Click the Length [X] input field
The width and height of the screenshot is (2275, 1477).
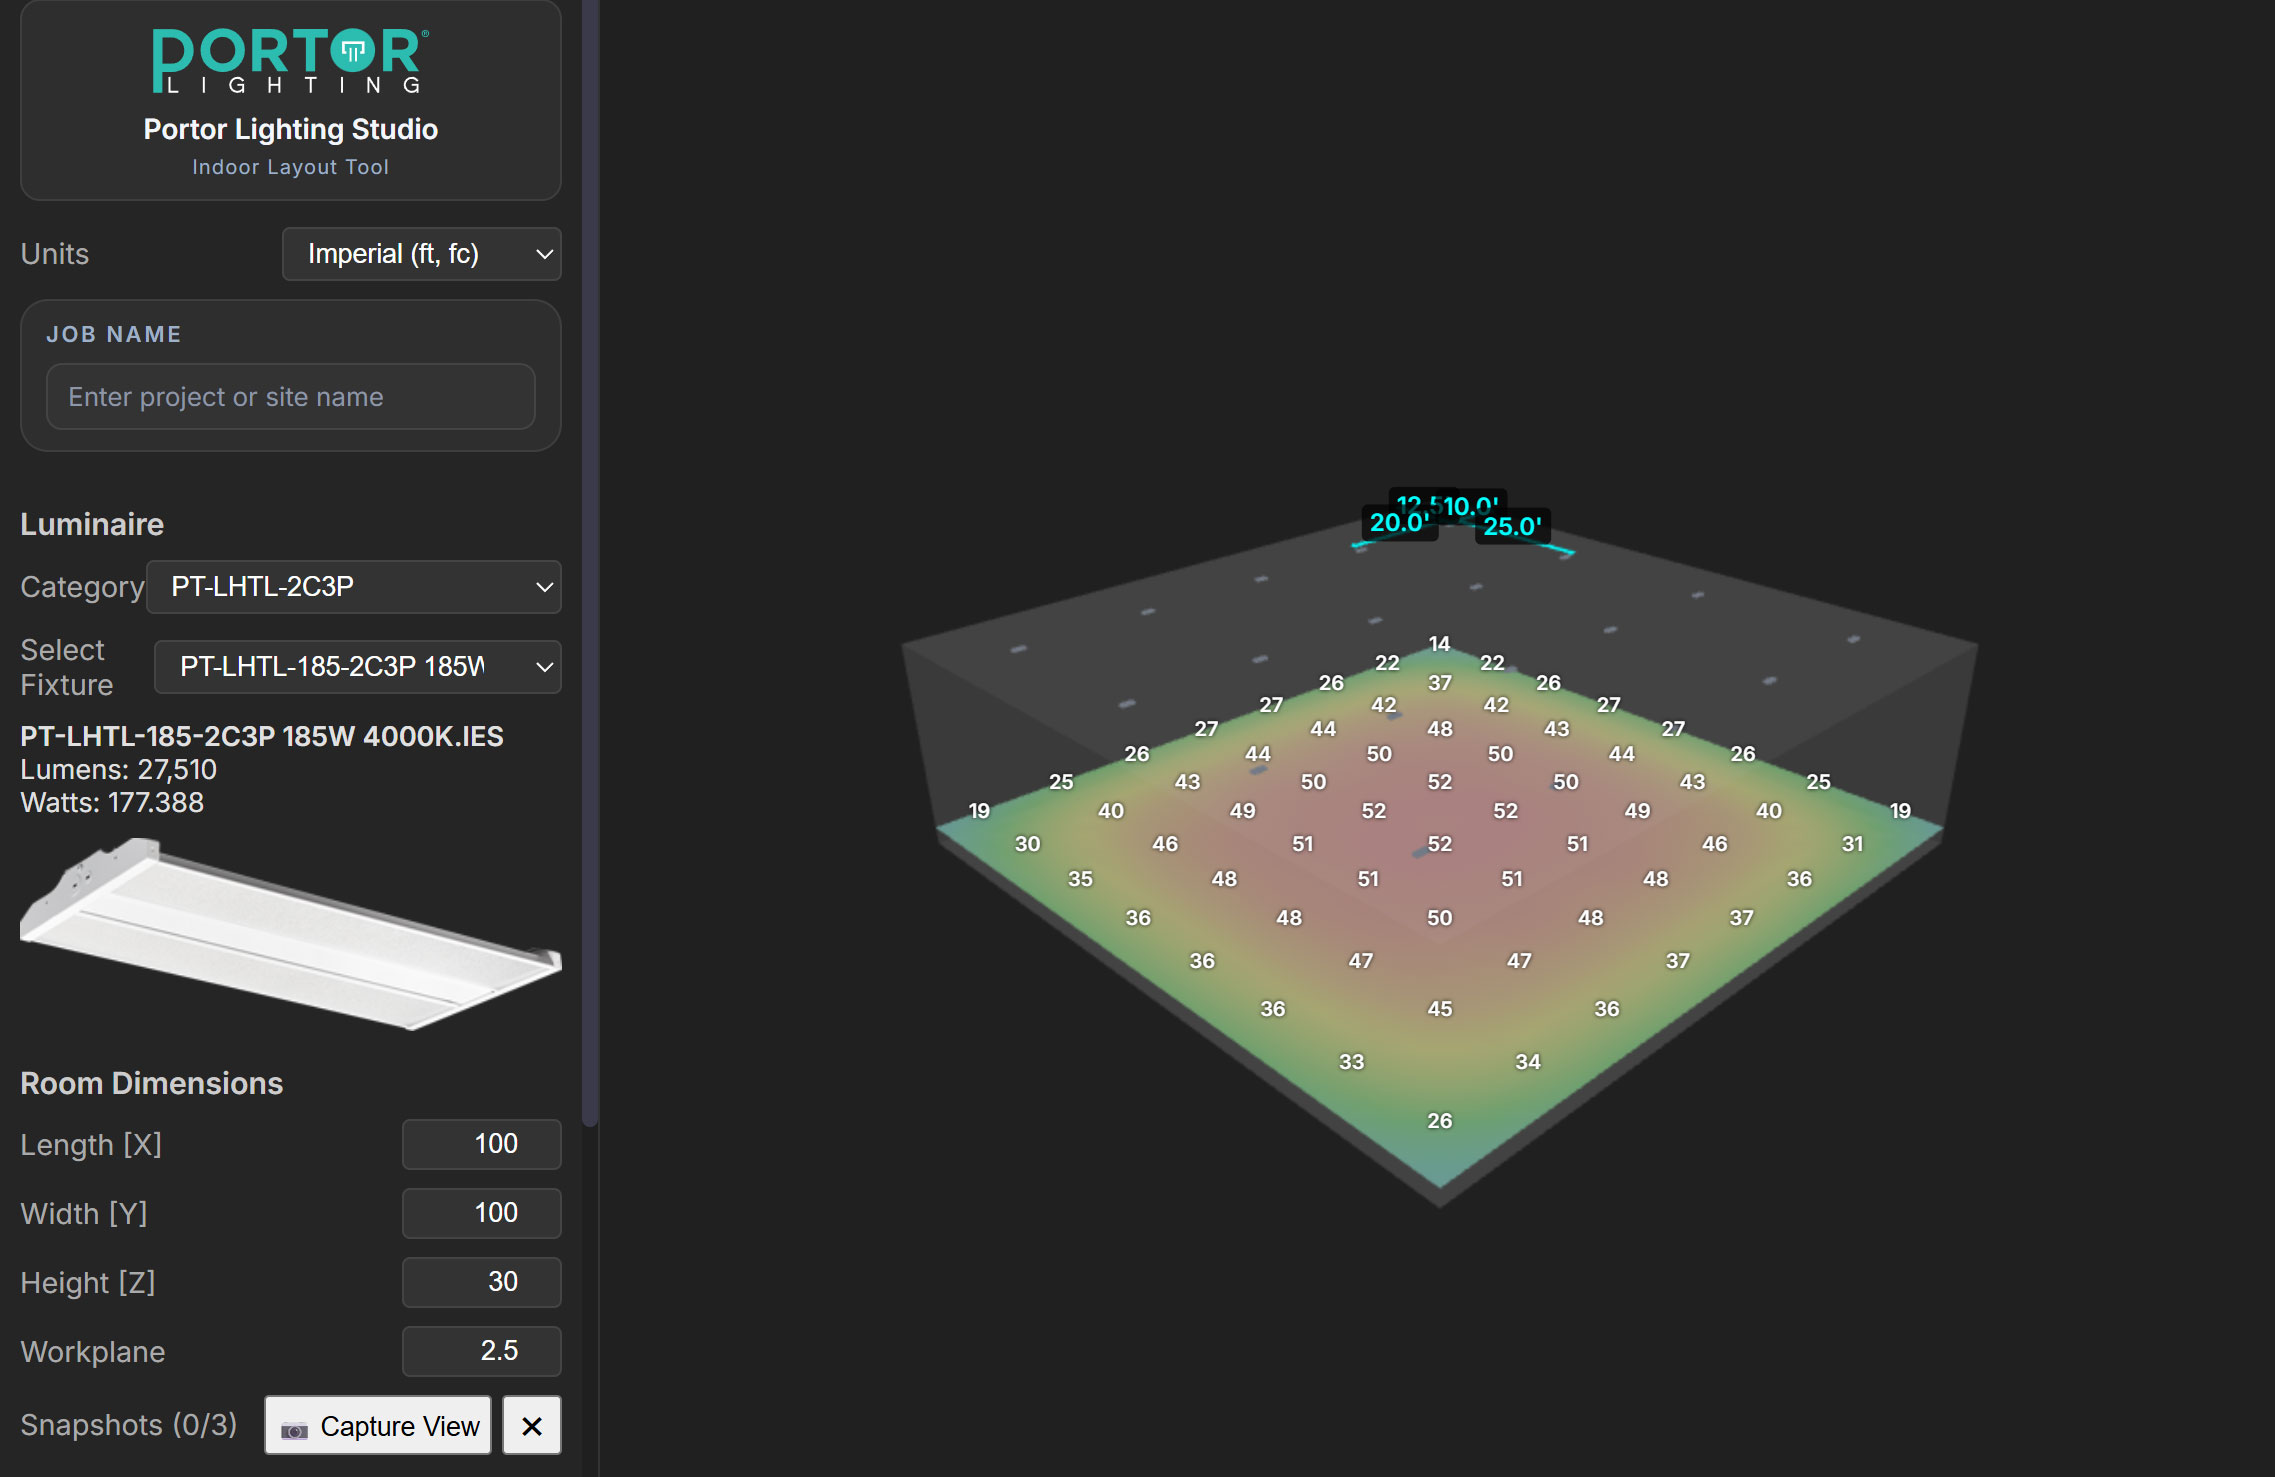point(481,1144)
